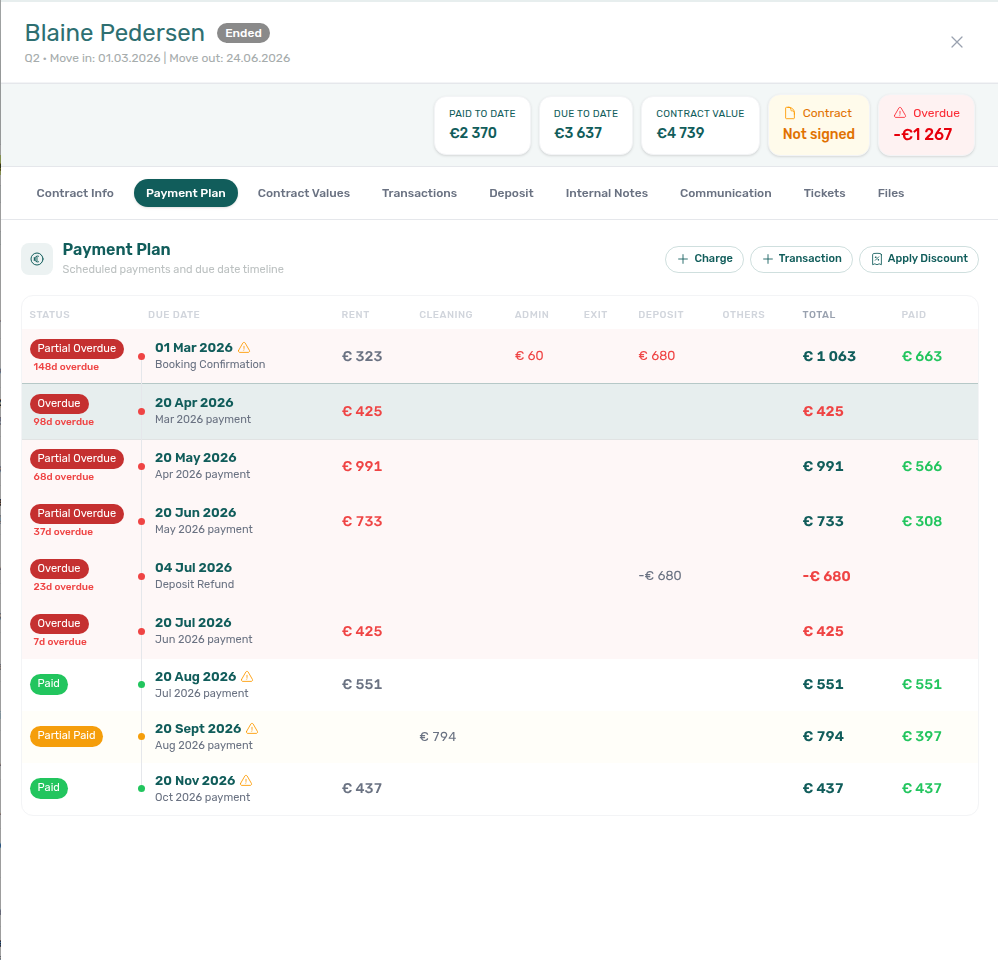Click the warning icon next to 20 Sept 2026
Screen dimensions: 998x960
click(x=252, y=728)
